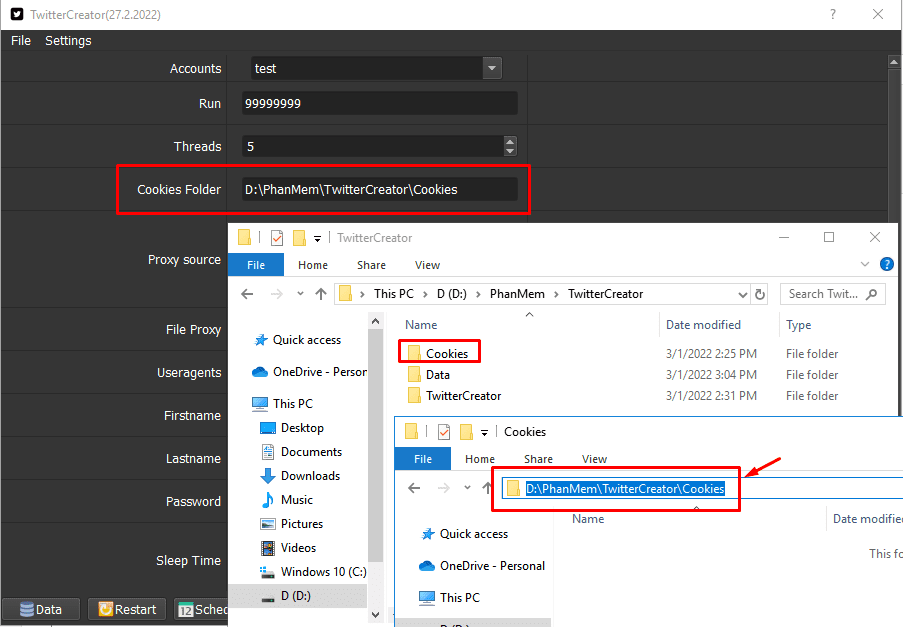
Task: Open the Explorer help question mark icon
Action: 886,264
